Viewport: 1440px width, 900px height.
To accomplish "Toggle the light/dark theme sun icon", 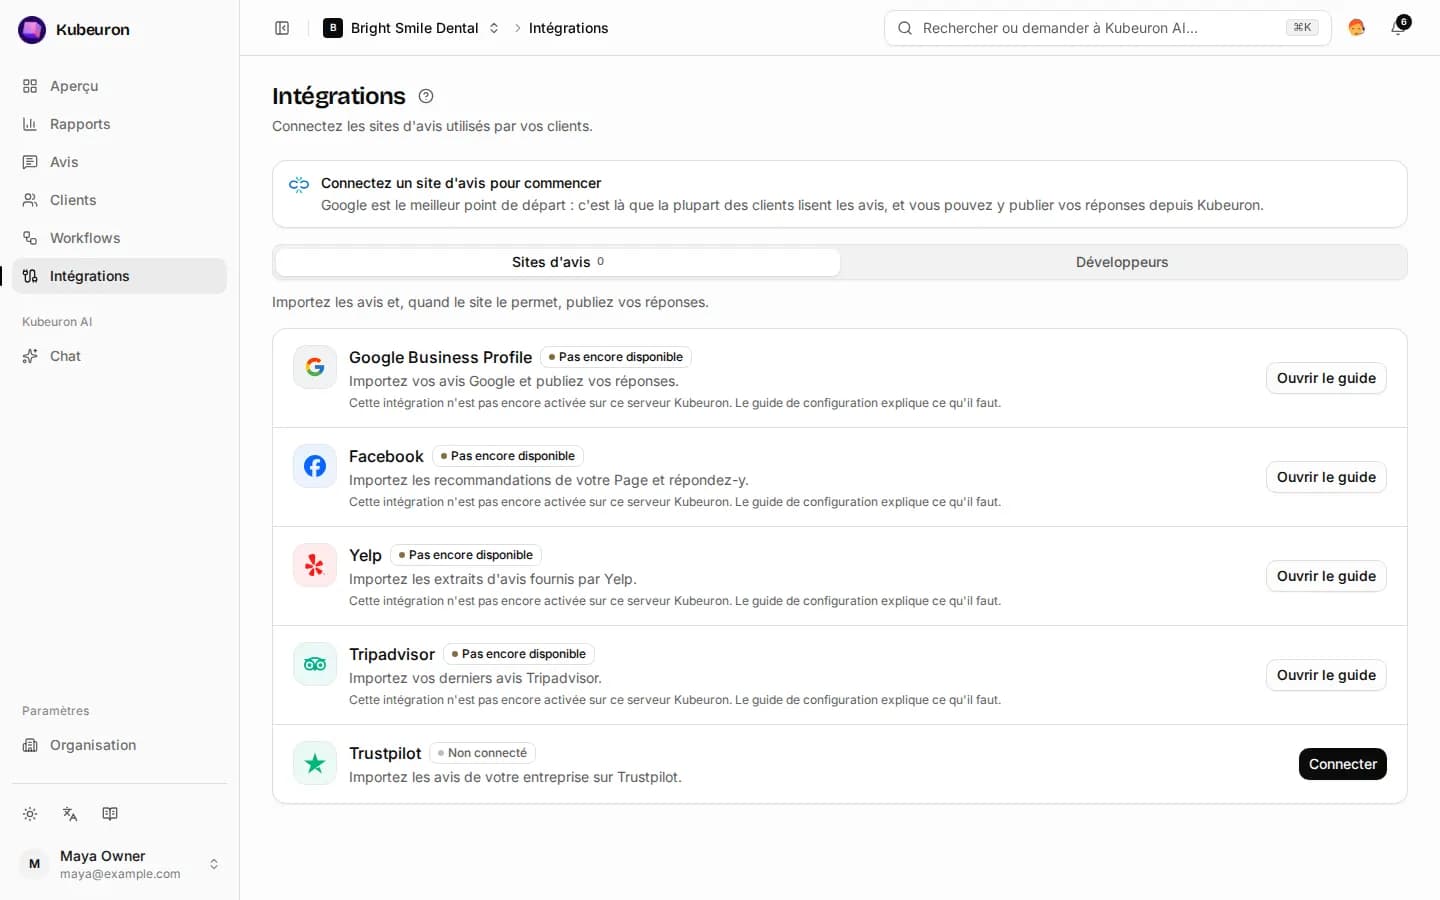I will (30, 814).
